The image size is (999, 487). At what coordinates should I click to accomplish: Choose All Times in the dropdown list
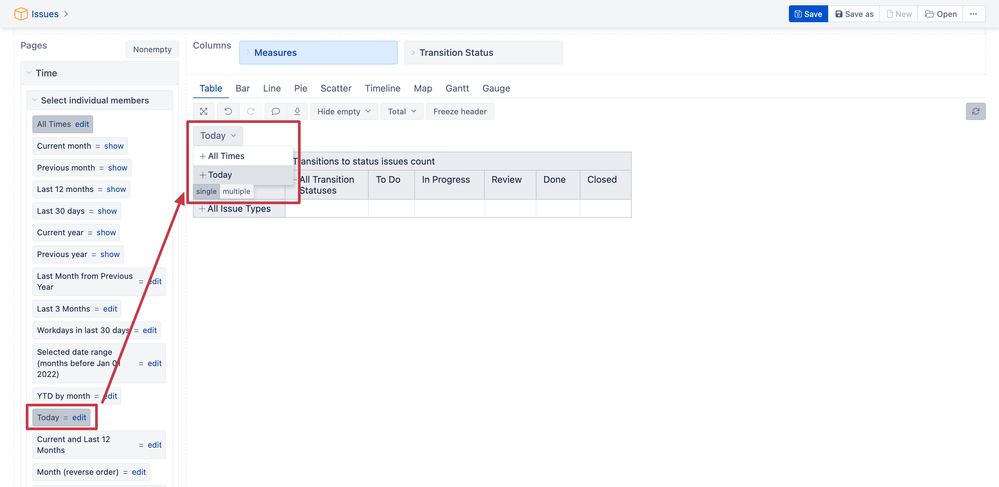tap(226, 156)
